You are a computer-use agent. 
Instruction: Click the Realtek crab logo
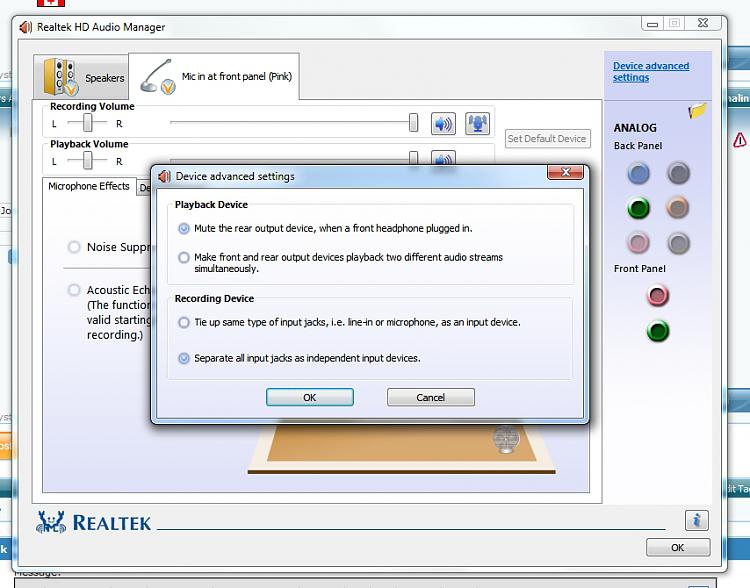point(51,522)
